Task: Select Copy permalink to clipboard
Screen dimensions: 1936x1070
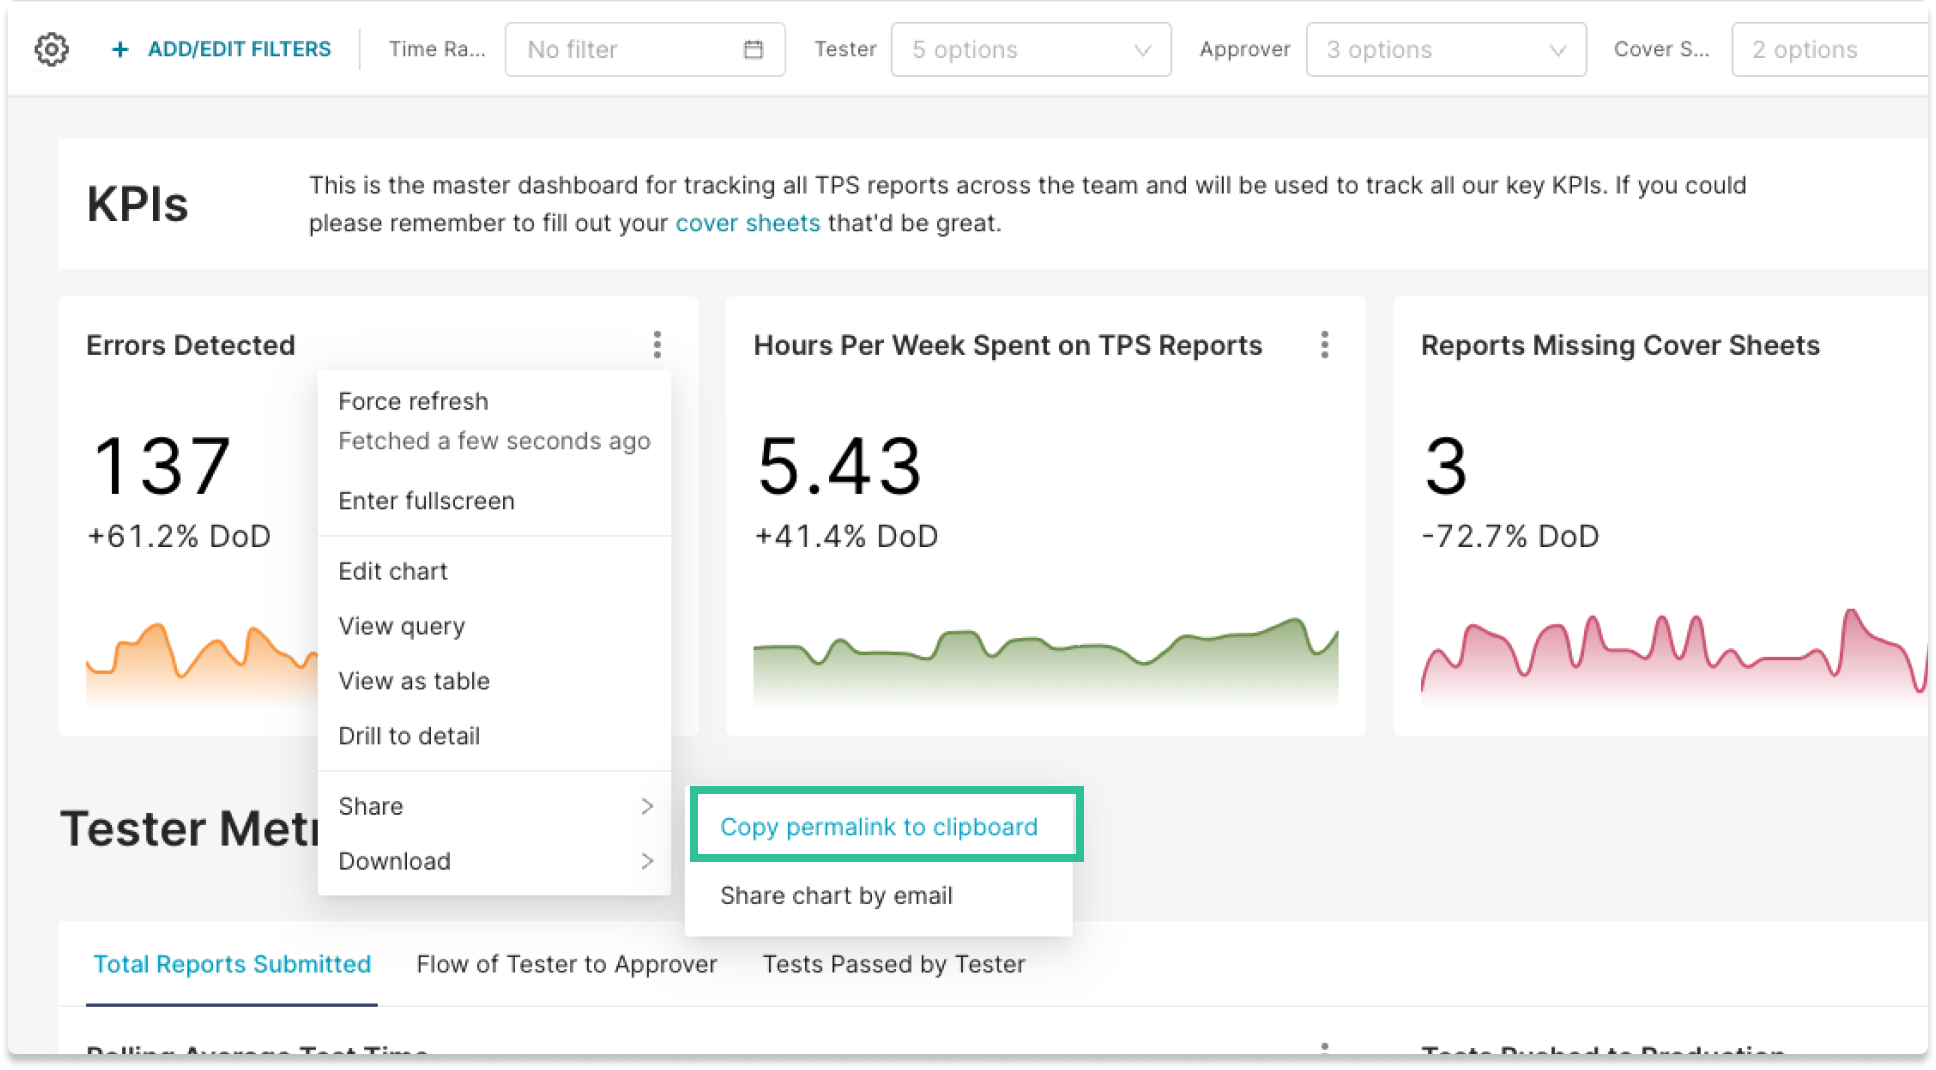Action: (879, 827)
